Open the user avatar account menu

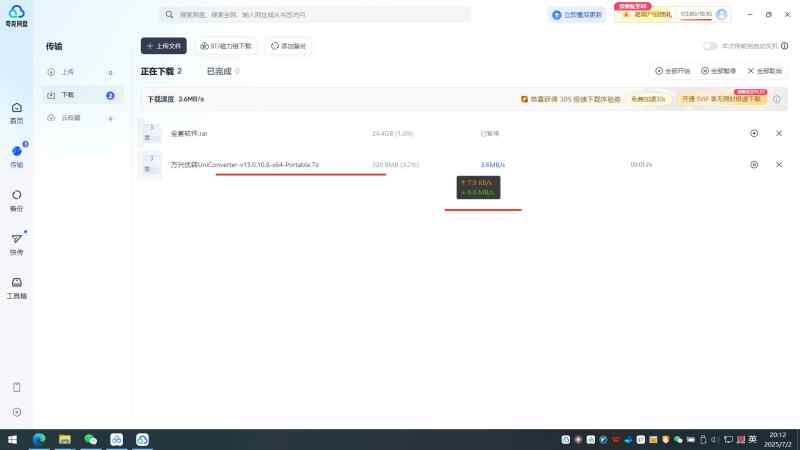pyautogui.click(x=721, y=14)
